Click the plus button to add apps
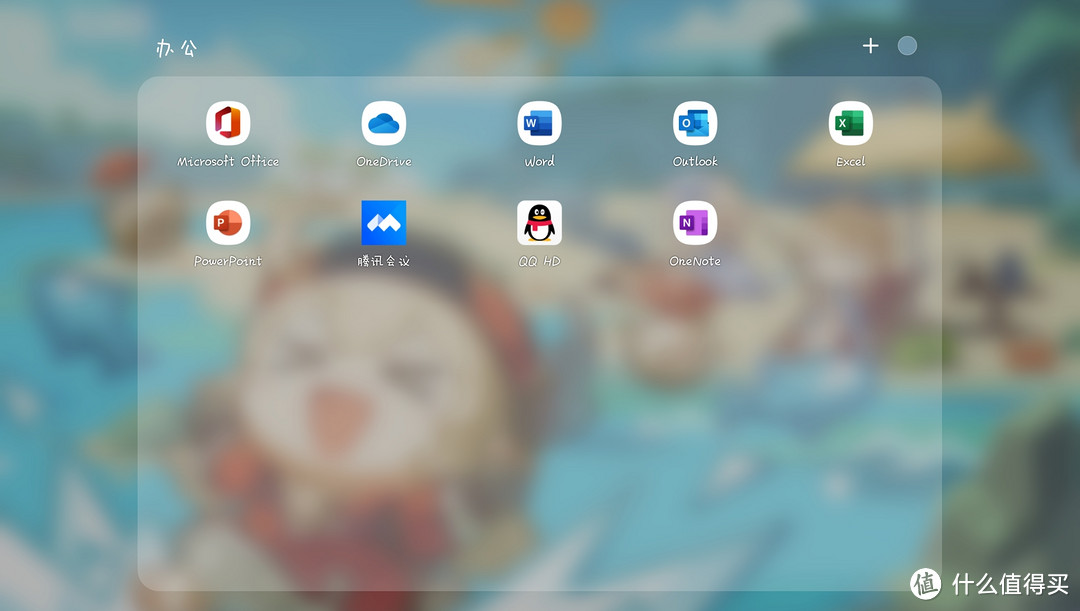This screenshot has height=611, width=1080. click(871, 46)
